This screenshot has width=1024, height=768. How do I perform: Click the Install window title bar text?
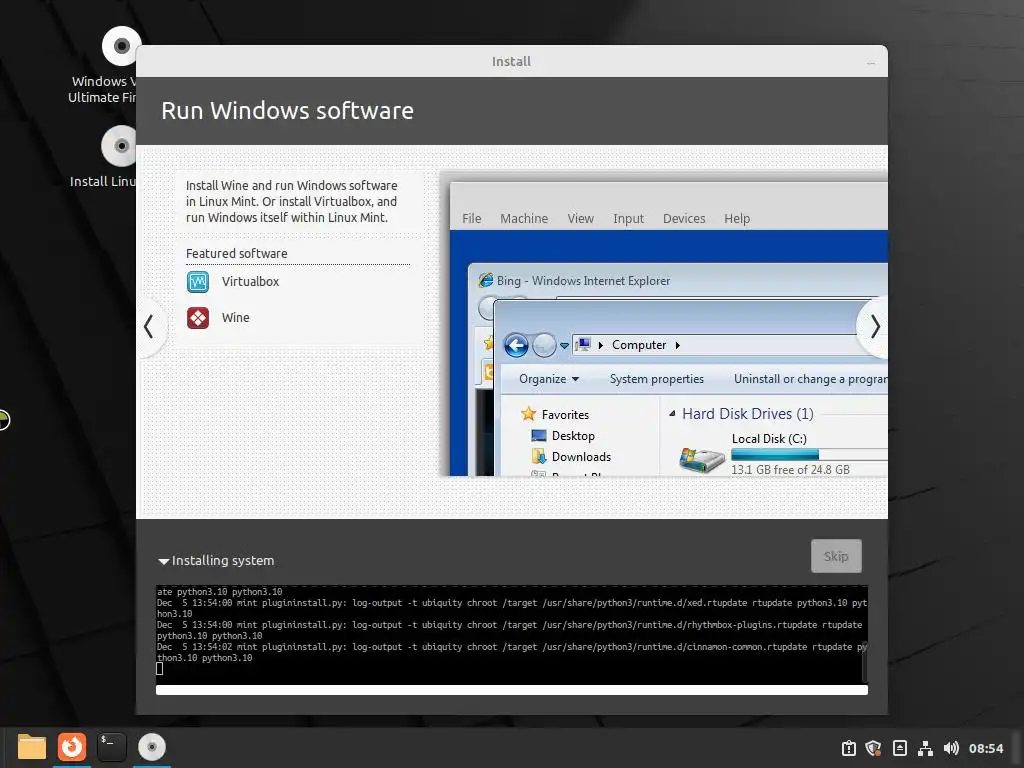coord(511,61)
